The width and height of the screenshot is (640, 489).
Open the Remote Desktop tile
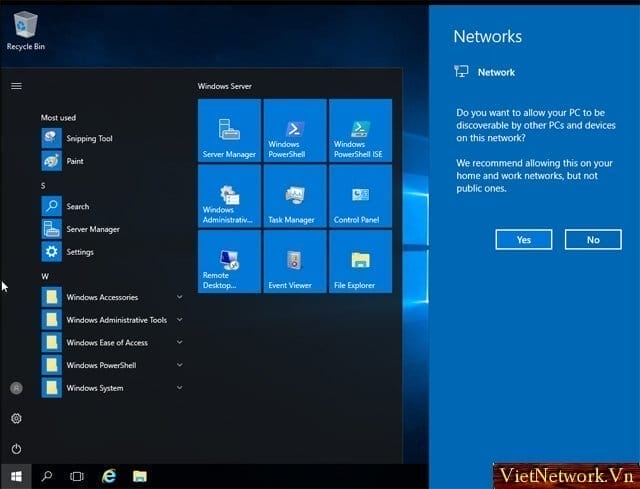tap(229, 262)
